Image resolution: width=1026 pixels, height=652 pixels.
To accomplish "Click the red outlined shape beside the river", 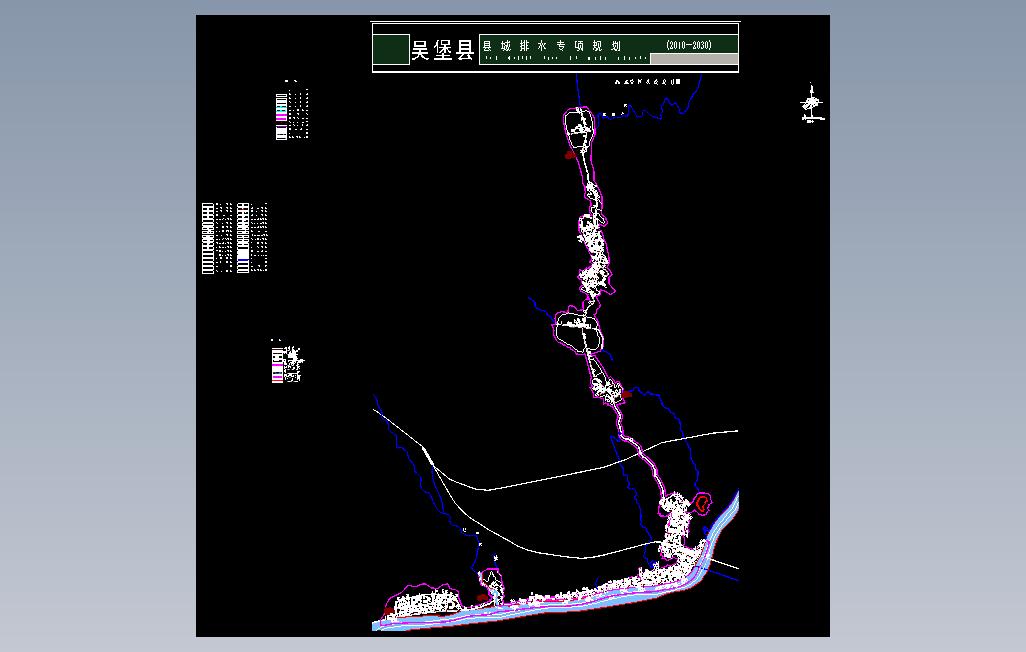I will [702, 503].
